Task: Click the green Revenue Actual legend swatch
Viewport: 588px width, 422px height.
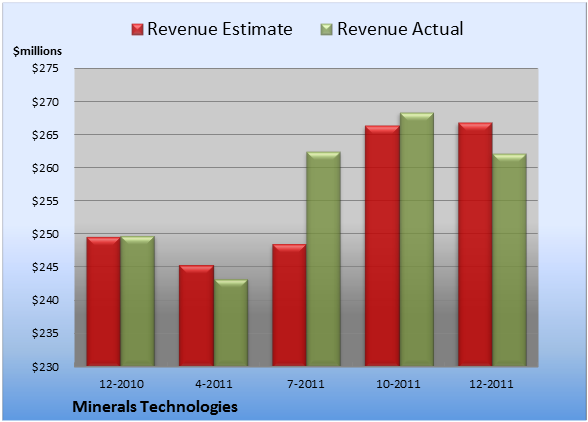Action: (327, 30)
